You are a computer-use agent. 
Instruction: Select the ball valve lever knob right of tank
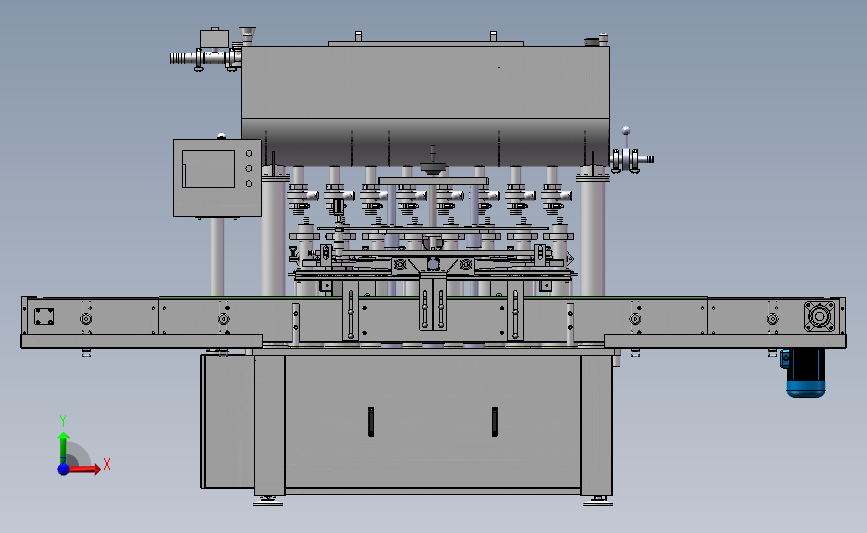pos(626,130)
